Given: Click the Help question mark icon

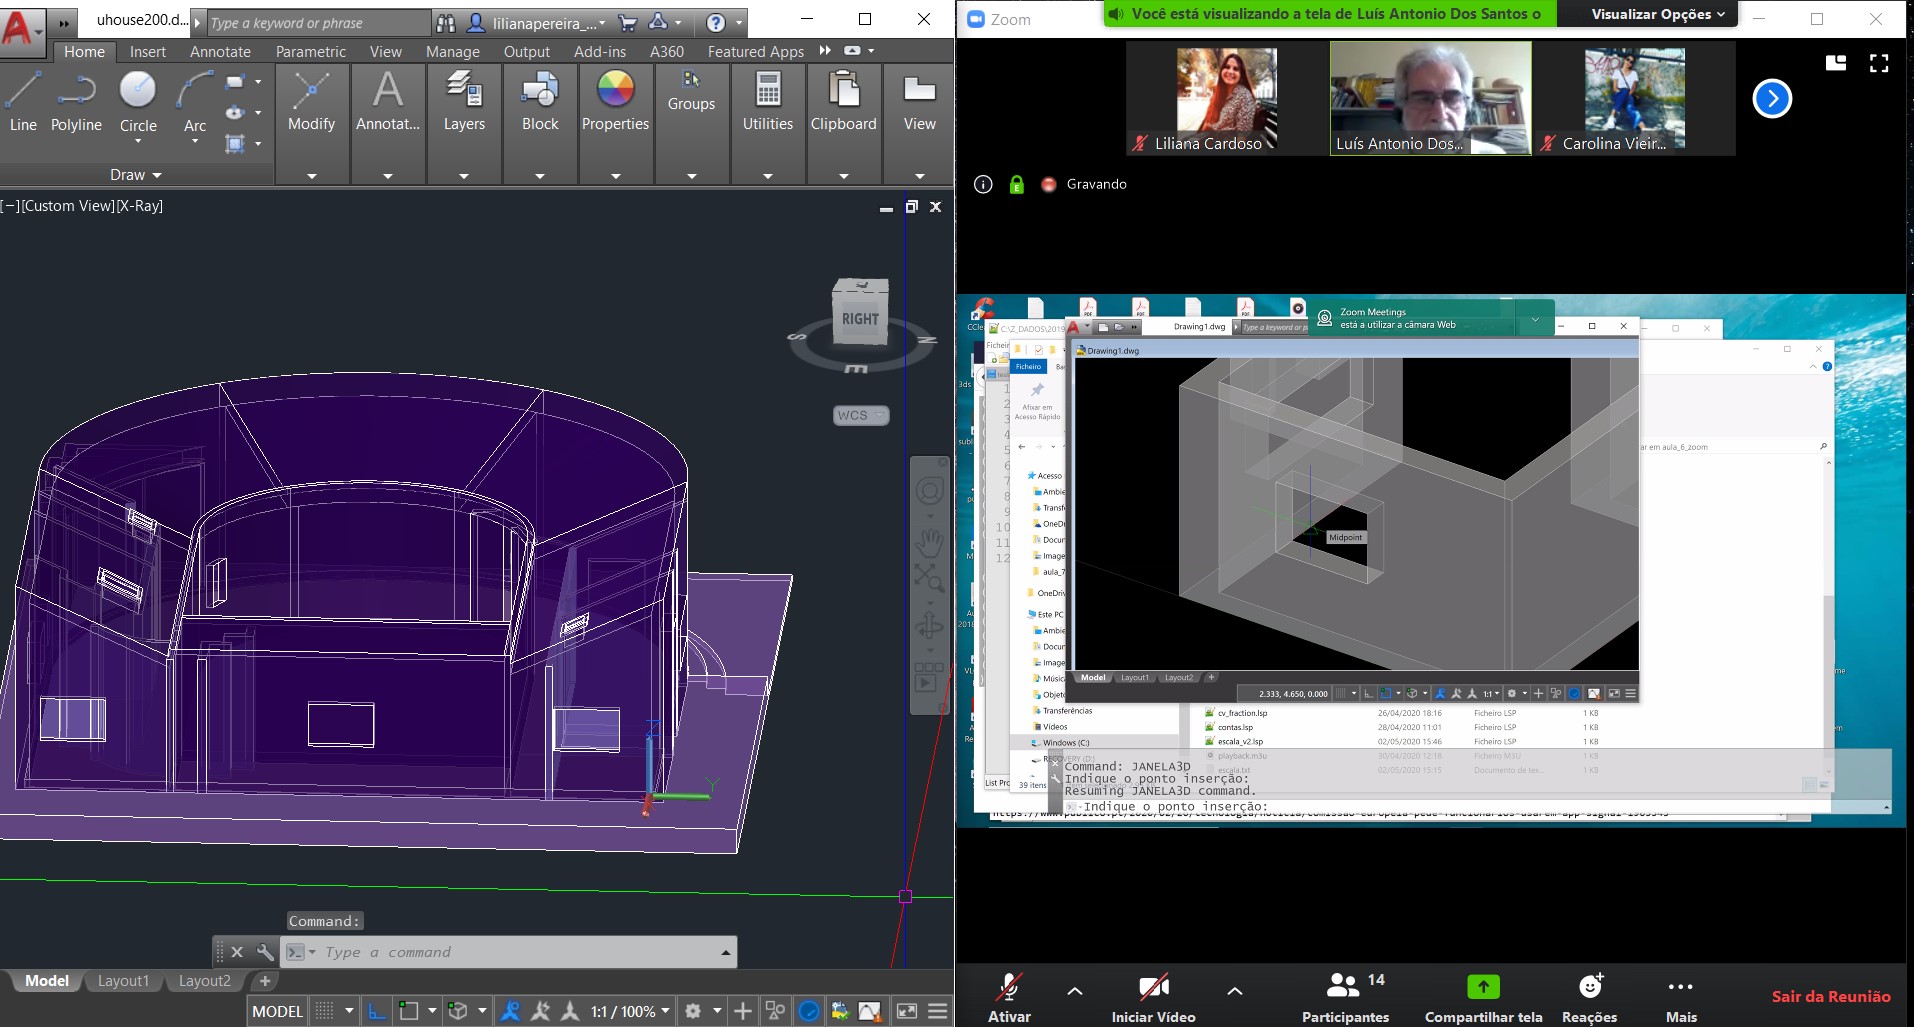Looking at the screenshot, I should coord(715,22).
